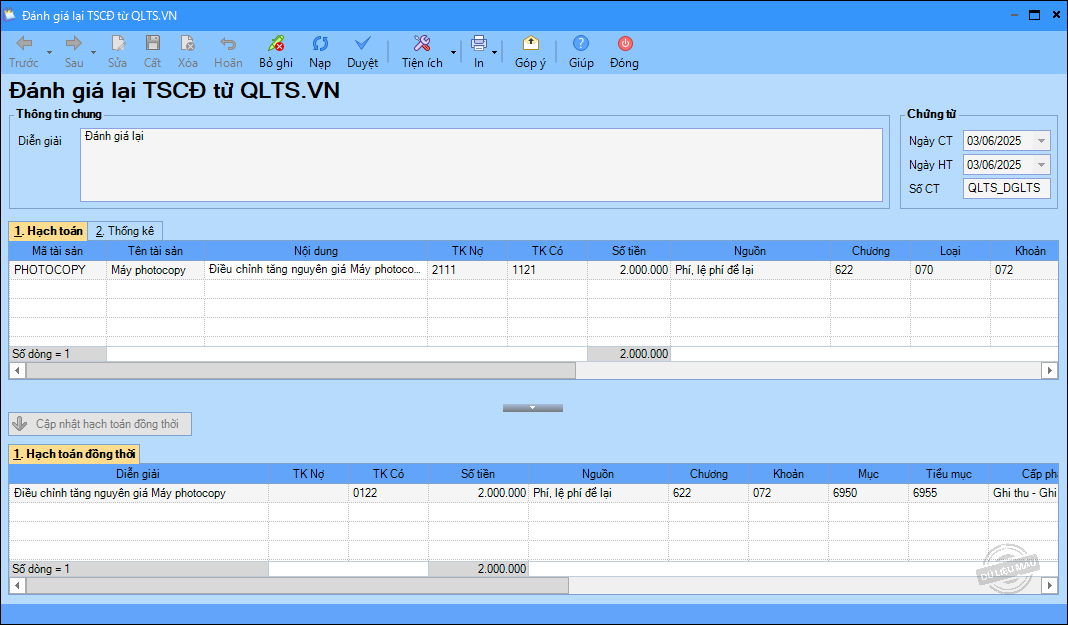This screenshot has height=625, width=1068.
Task: Click upper grid scrollbar left arrow
Action: click(18, 370)
